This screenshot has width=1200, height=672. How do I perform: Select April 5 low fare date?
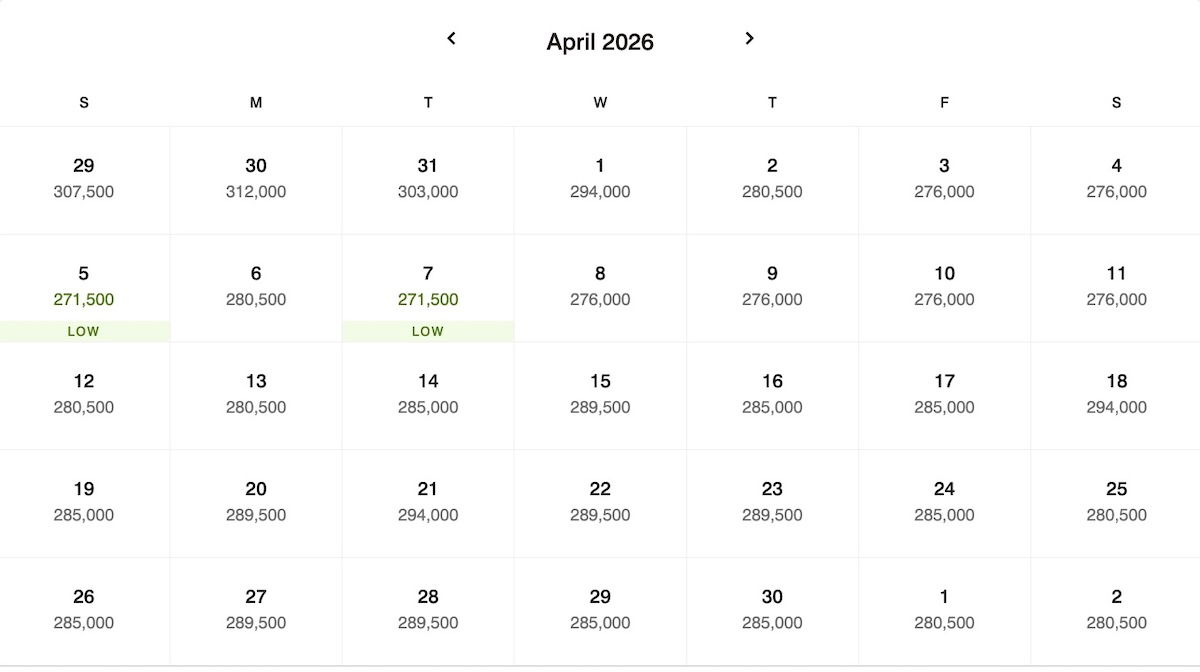pos(84,288)
